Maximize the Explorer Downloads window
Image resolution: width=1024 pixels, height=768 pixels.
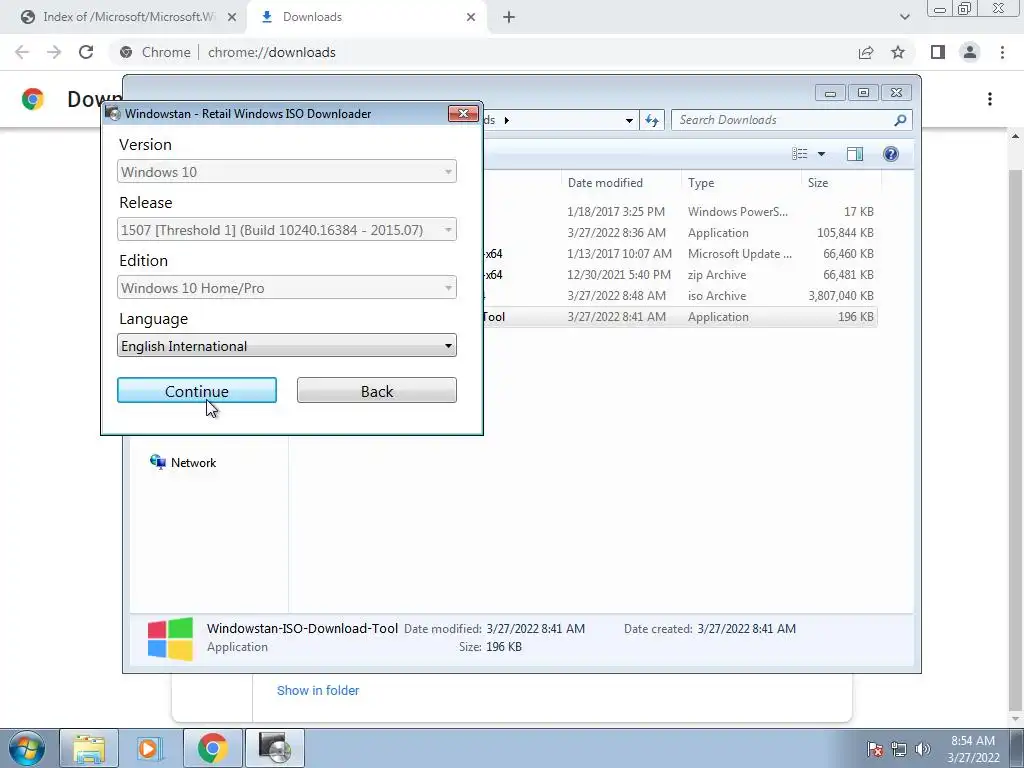pyautogui.click(x=863, y=93)
